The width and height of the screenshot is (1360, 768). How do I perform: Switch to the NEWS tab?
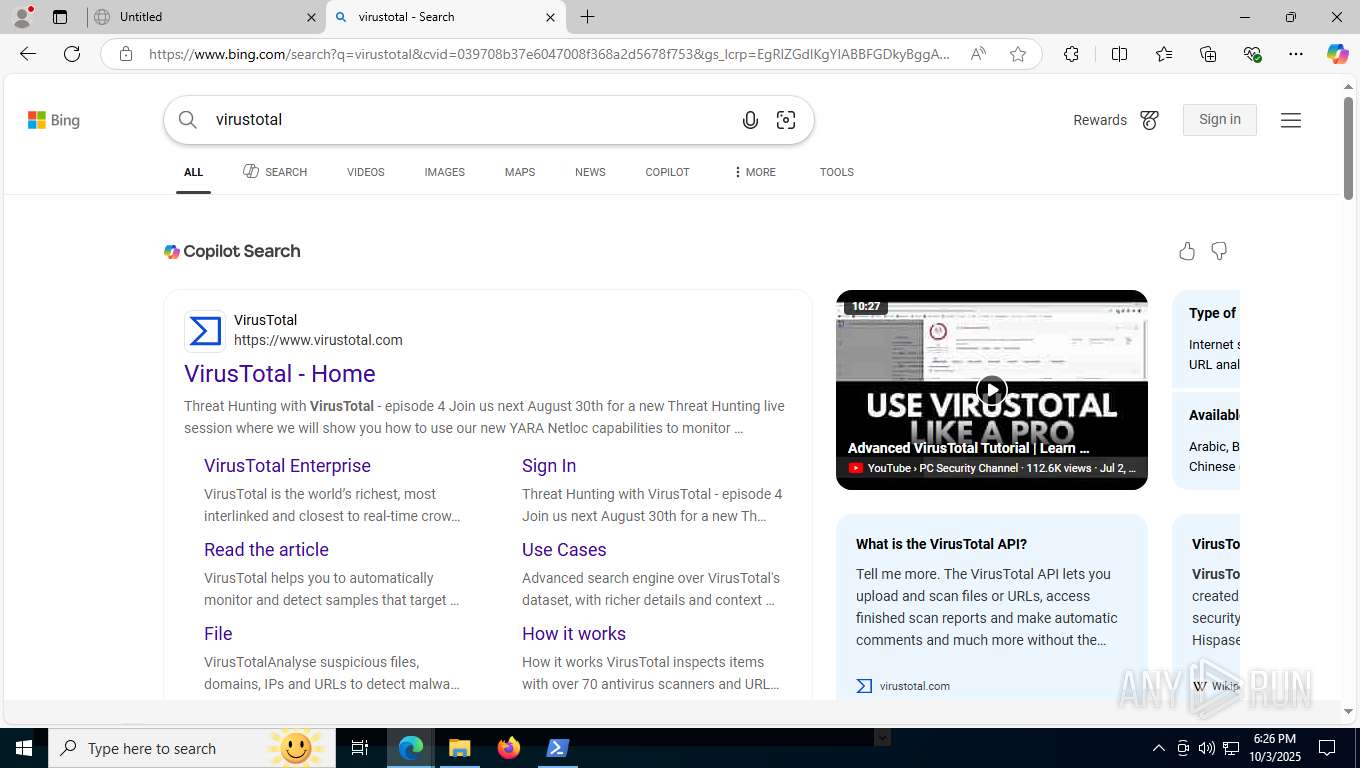[x=590, y=172]
